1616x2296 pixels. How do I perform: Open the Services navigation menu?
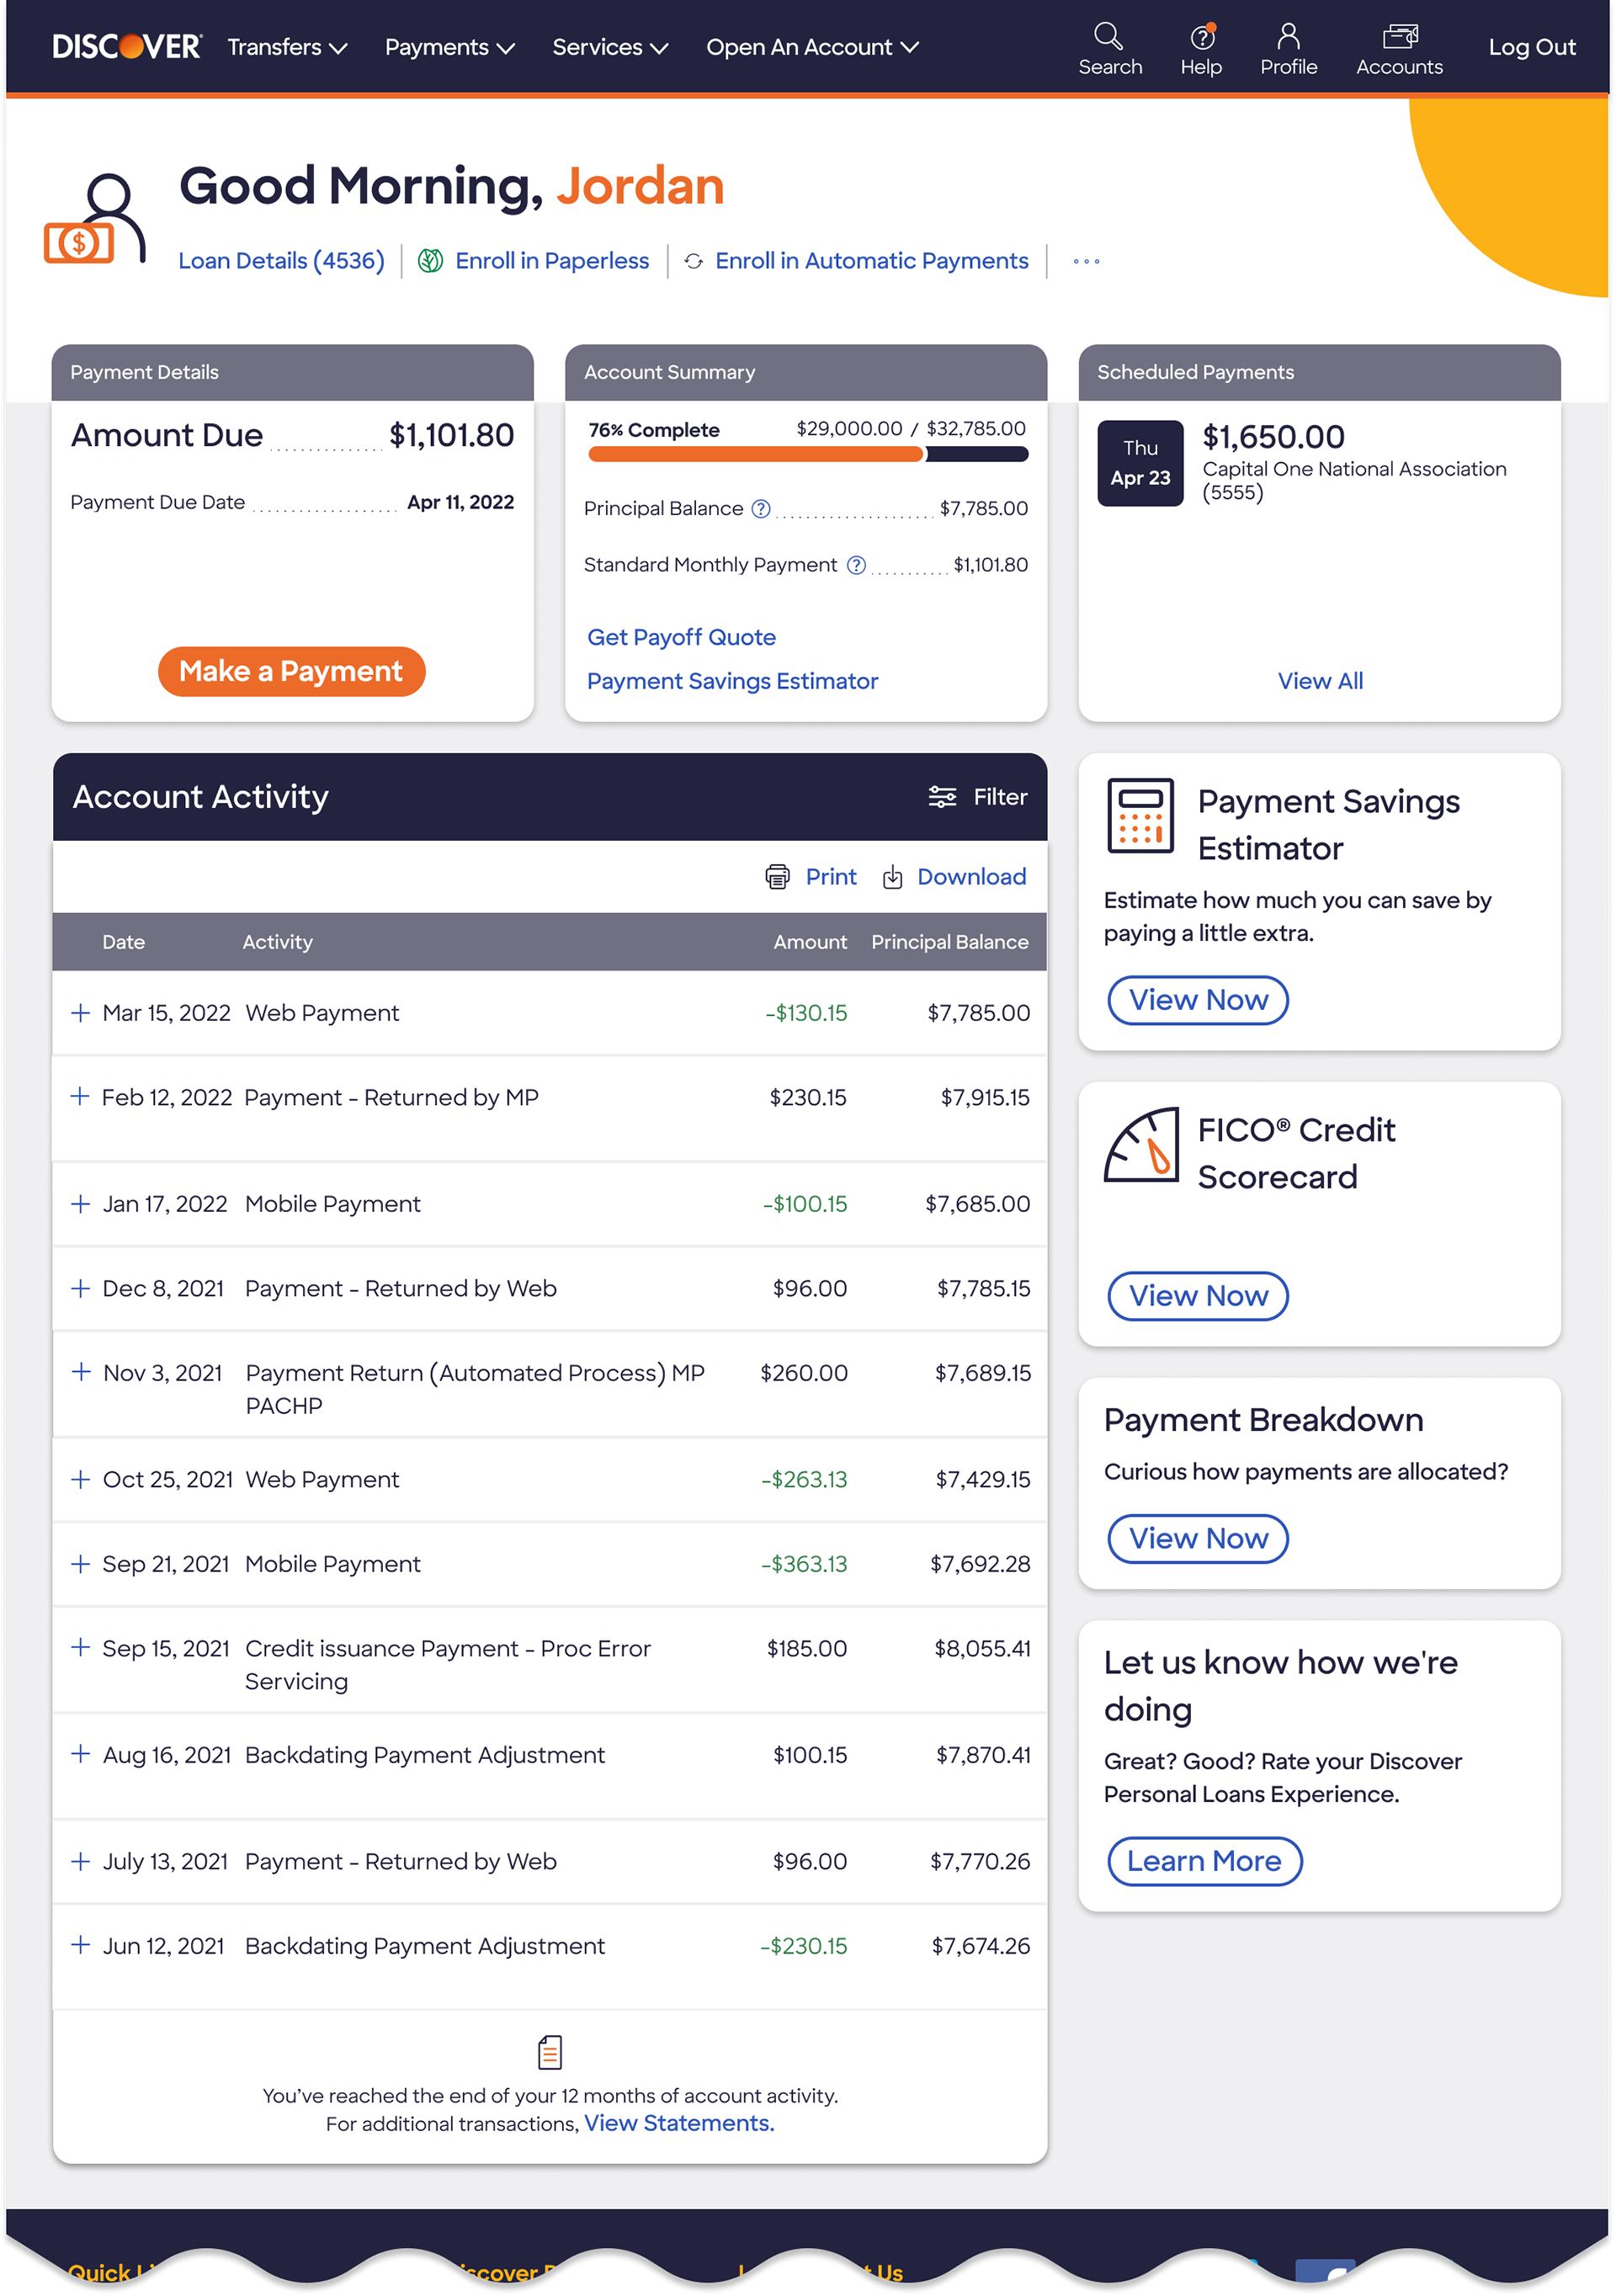[610, 47]
